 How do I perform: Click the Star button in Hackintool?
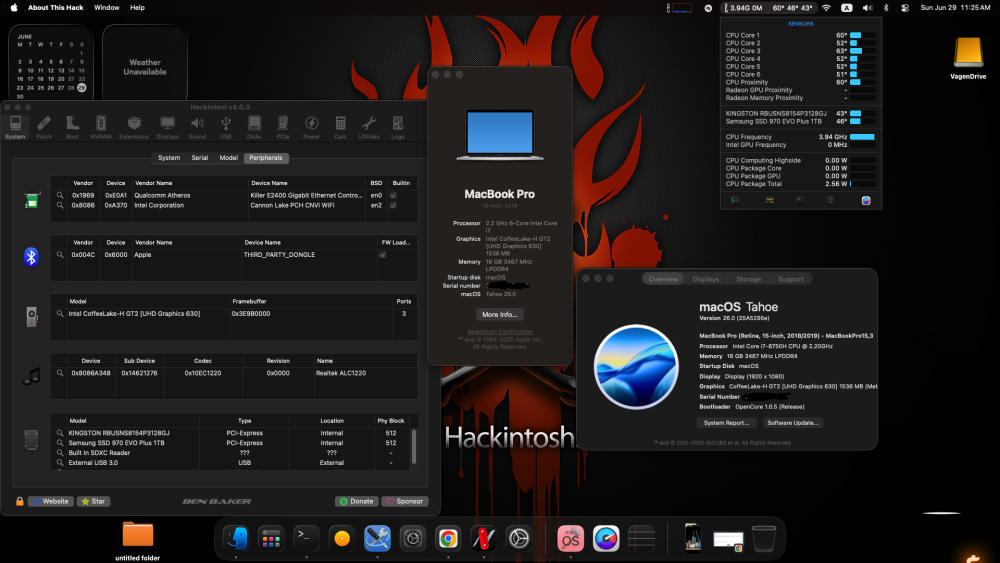click(x=93, y=501)
